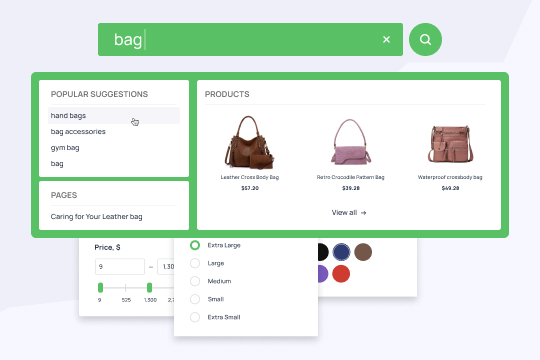Screen dimensions: 540x360
Task: Click the '525' slider tick label
Action: (126, 300)
